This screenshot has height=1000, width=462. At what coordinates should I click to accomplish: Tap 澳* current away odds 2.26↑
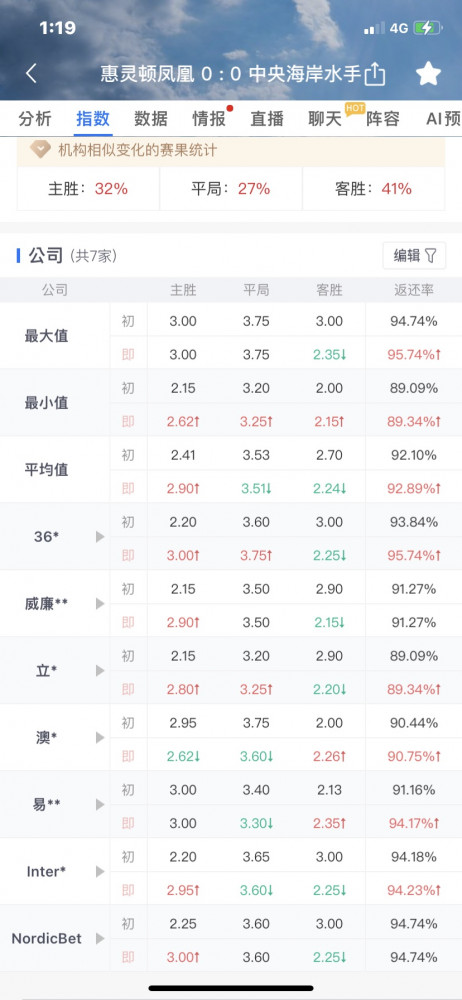click(x=329, y=756)
